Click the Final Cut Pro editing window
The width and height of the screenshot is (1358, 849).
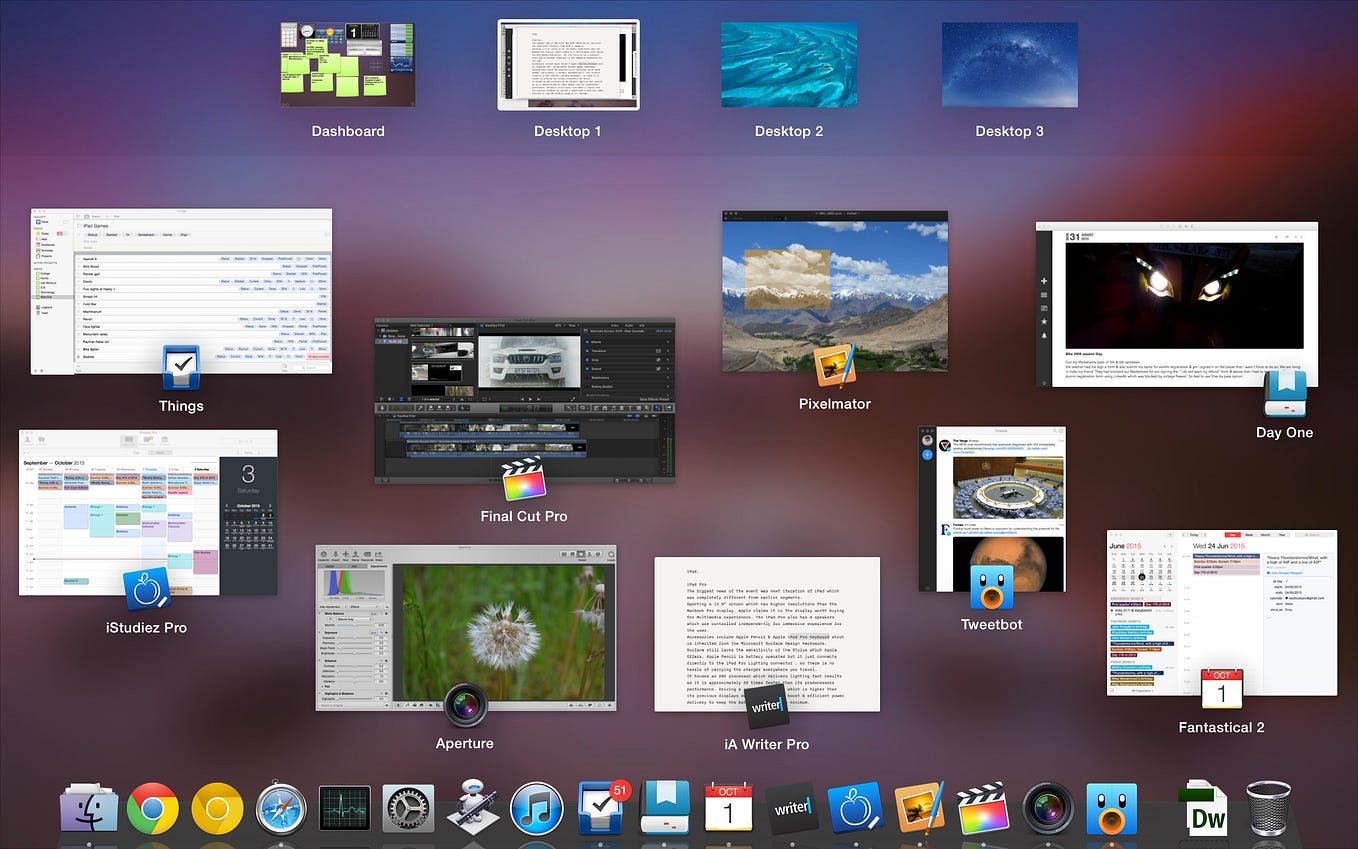(523, 400)
